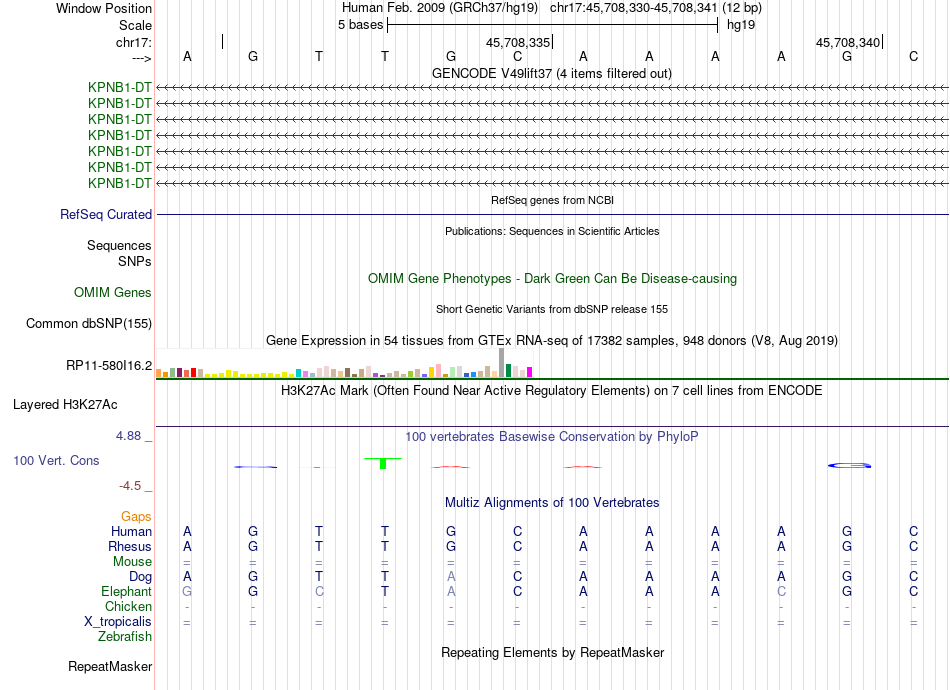
Task: Click the tall gray bar in GTEx chart
Action: pos(502,363)
